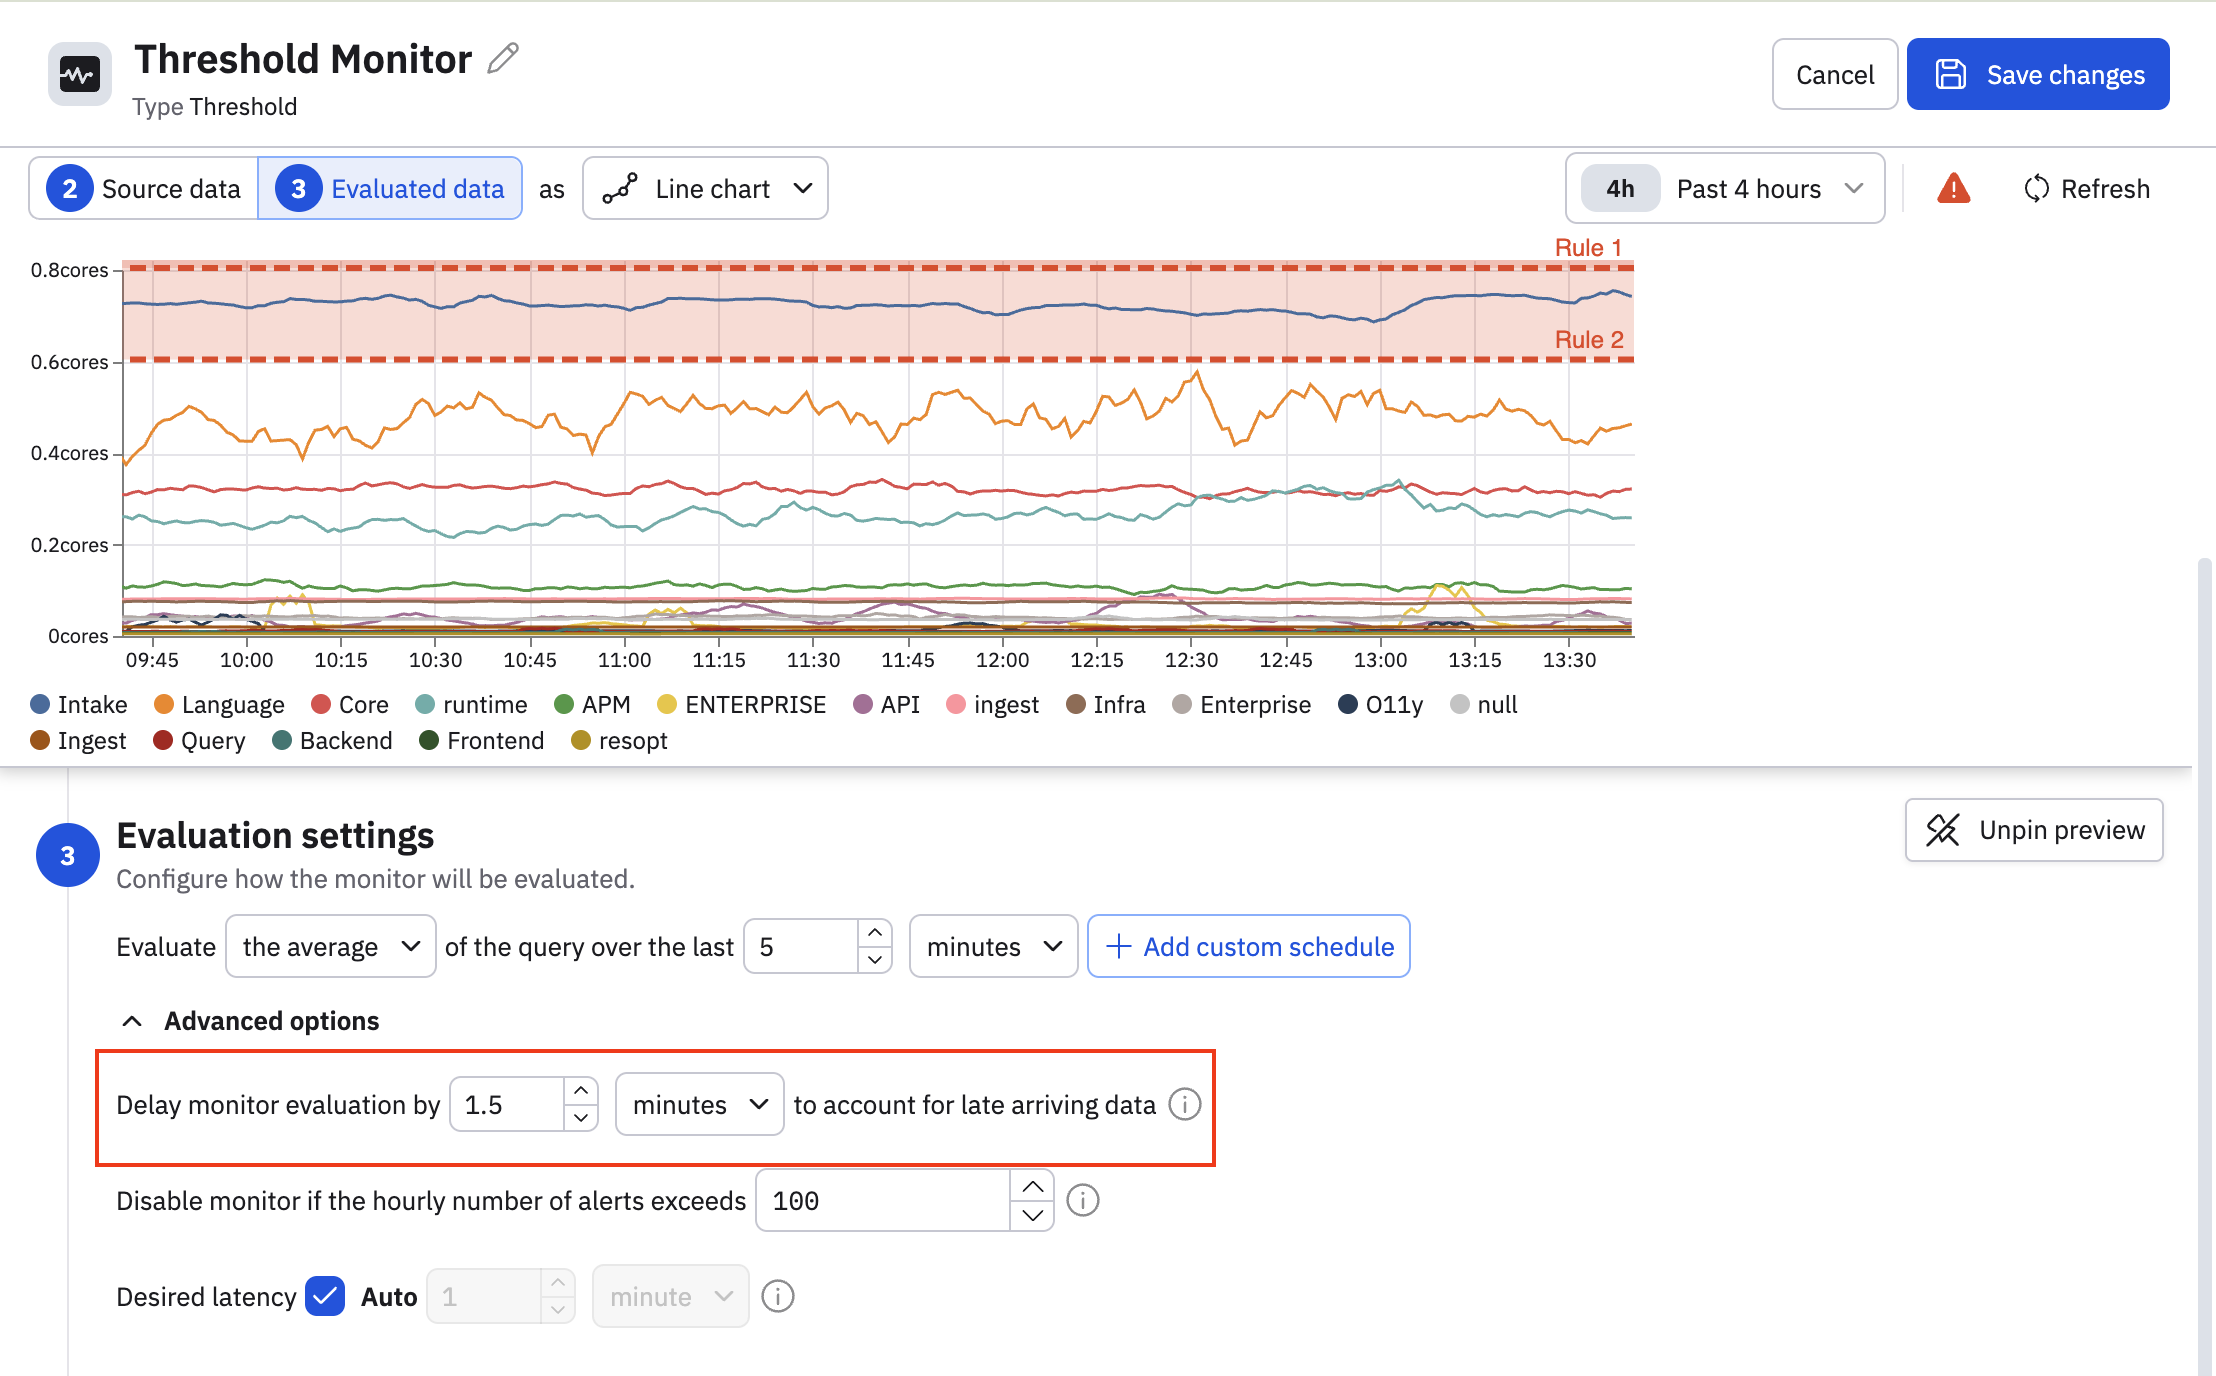Click the Refresh icon
Screen dimensions: 2216x1376
pos(2036,189)
